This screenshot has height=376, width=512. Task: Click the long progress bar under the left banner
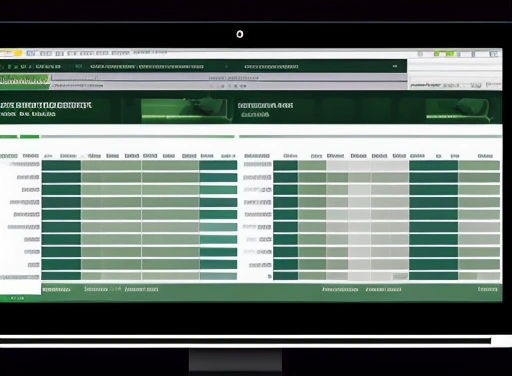138,136
